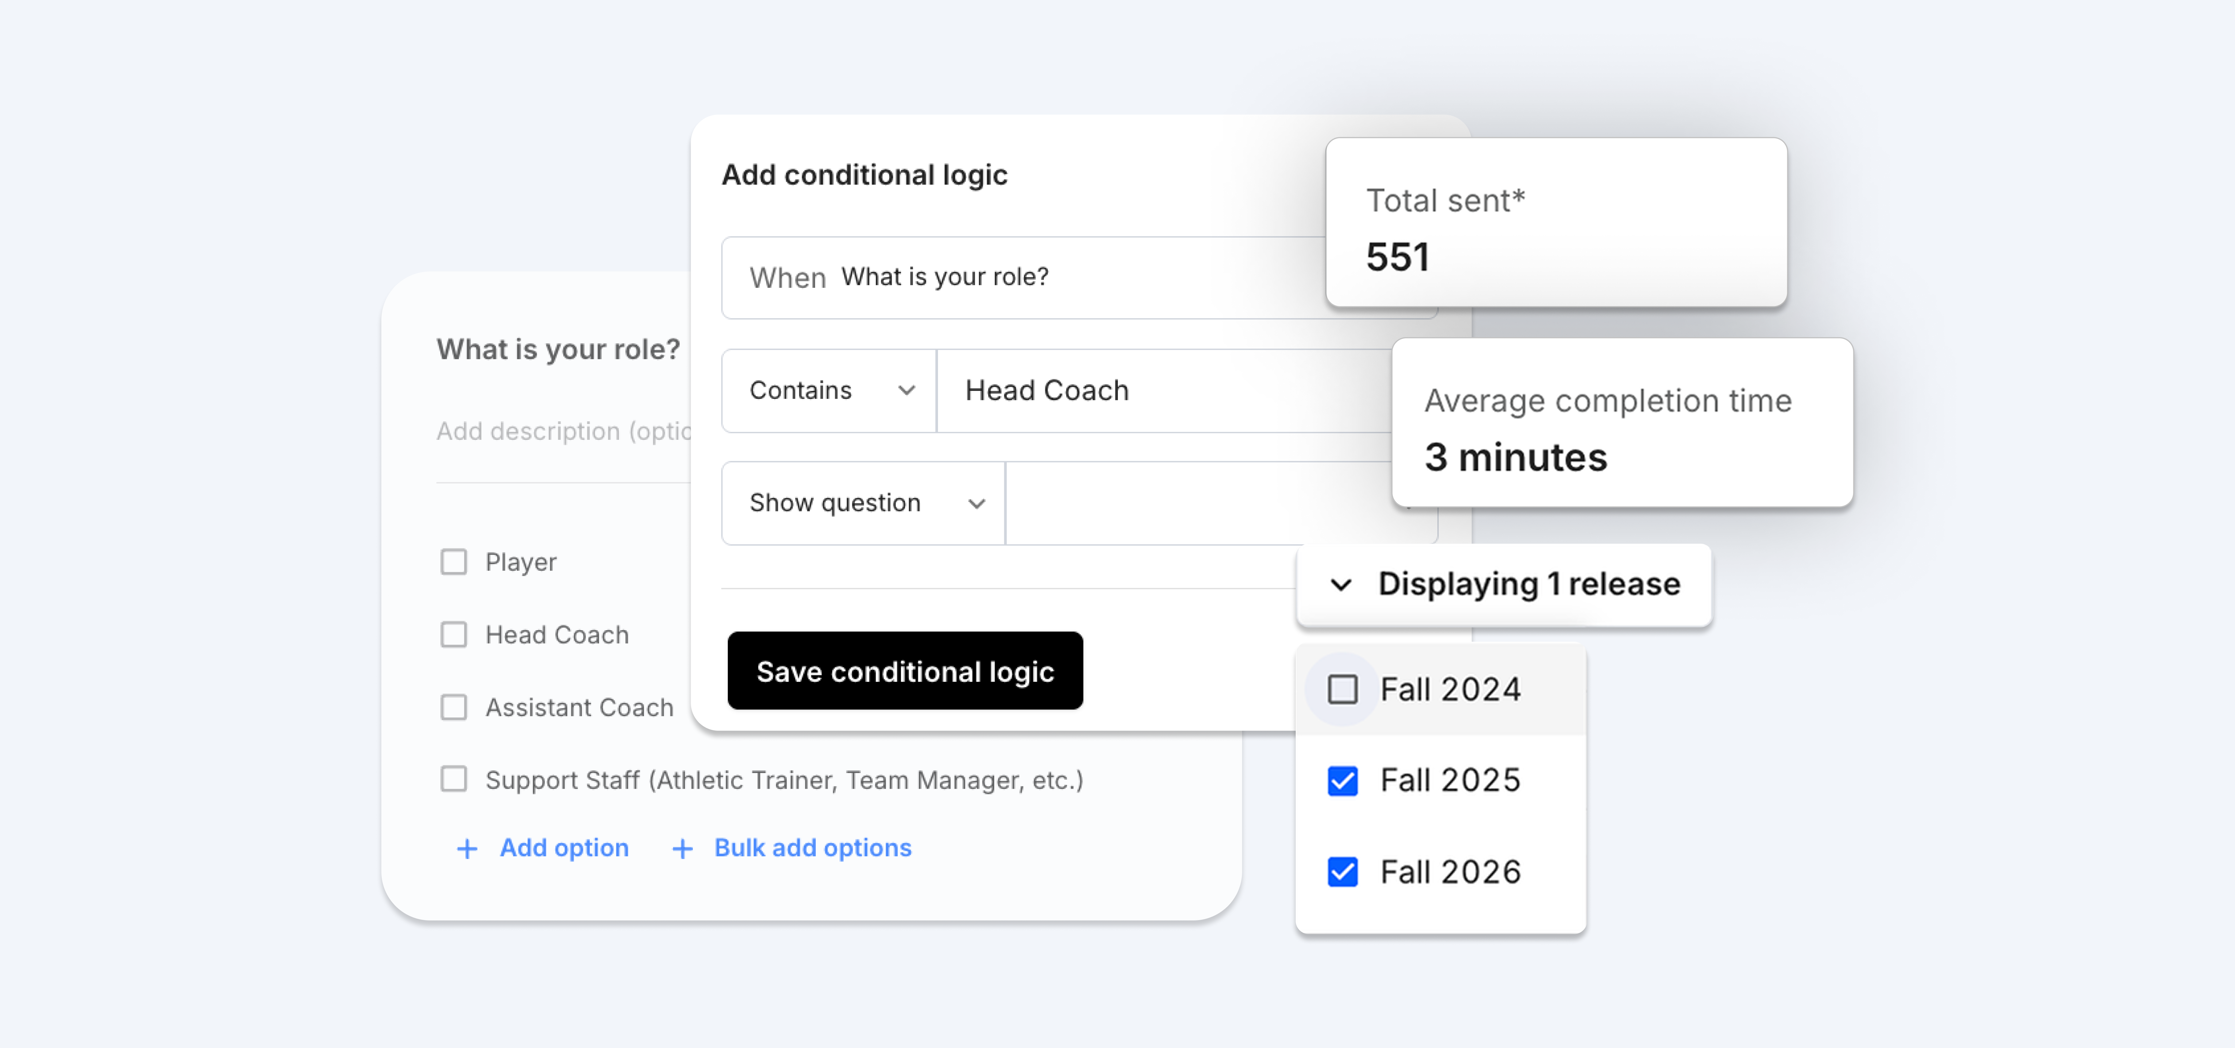Tick the Player role checkbox
Viewport: 2235px width, 1048px height.
click(454, 562)
